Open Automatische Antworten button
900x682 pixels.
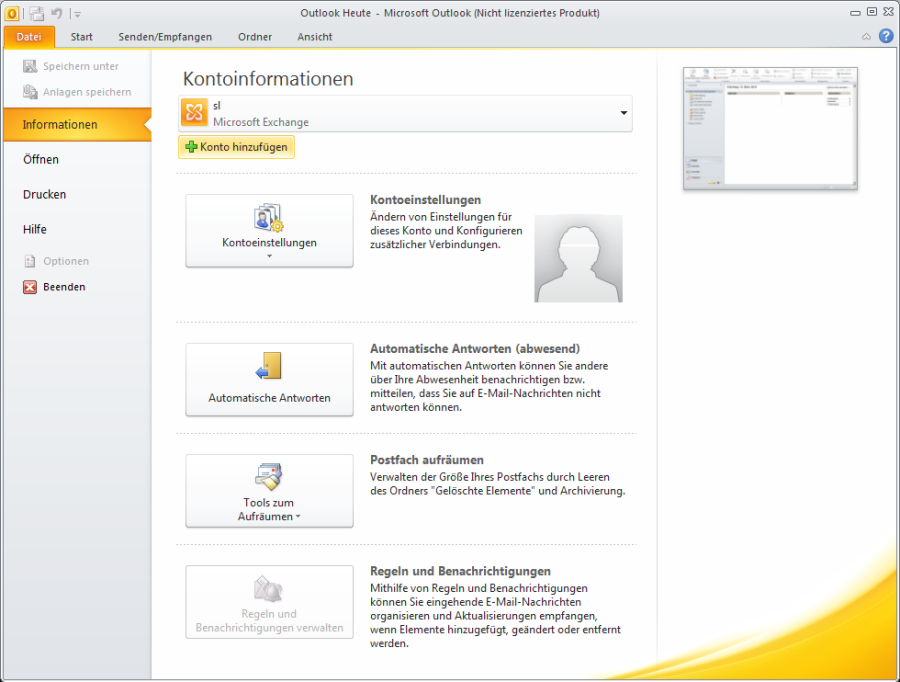[x=269, y=379]
